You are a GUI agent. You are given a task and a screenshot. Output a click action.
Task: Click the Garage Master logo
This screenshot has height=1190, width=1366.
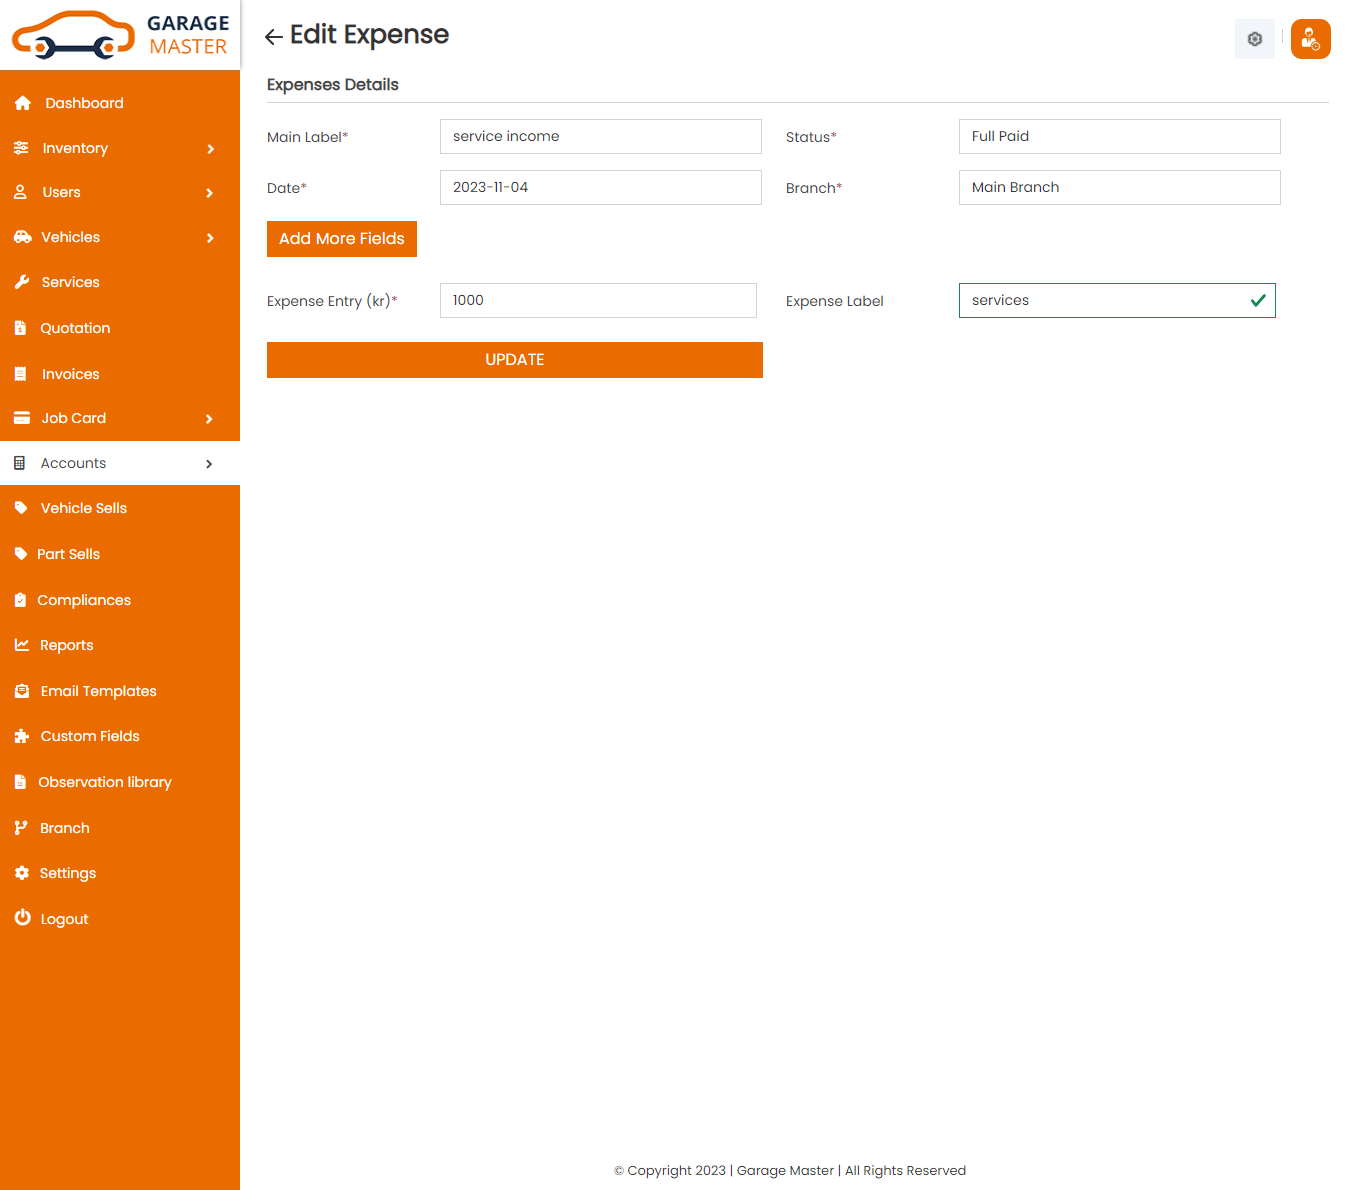coord(120,35)
